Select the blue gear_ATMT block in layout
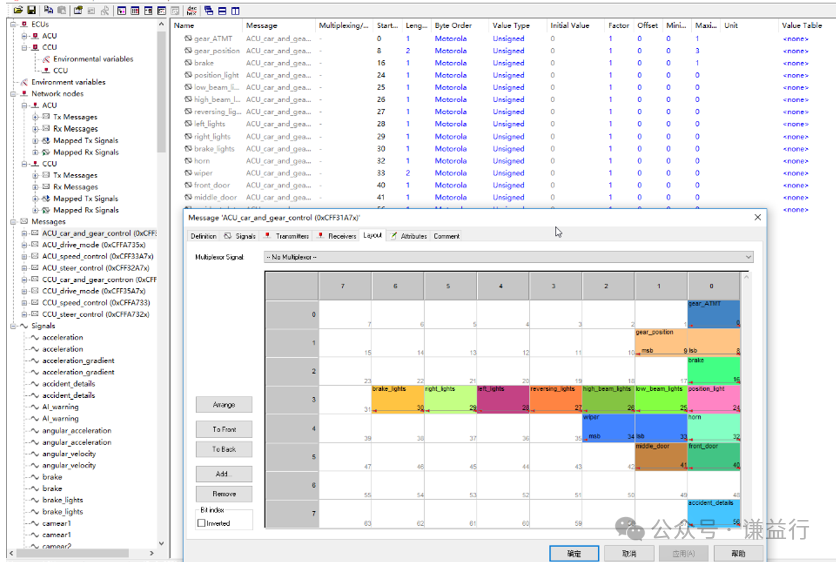Viewport: 836px width, 562px height. click(714, 314)
